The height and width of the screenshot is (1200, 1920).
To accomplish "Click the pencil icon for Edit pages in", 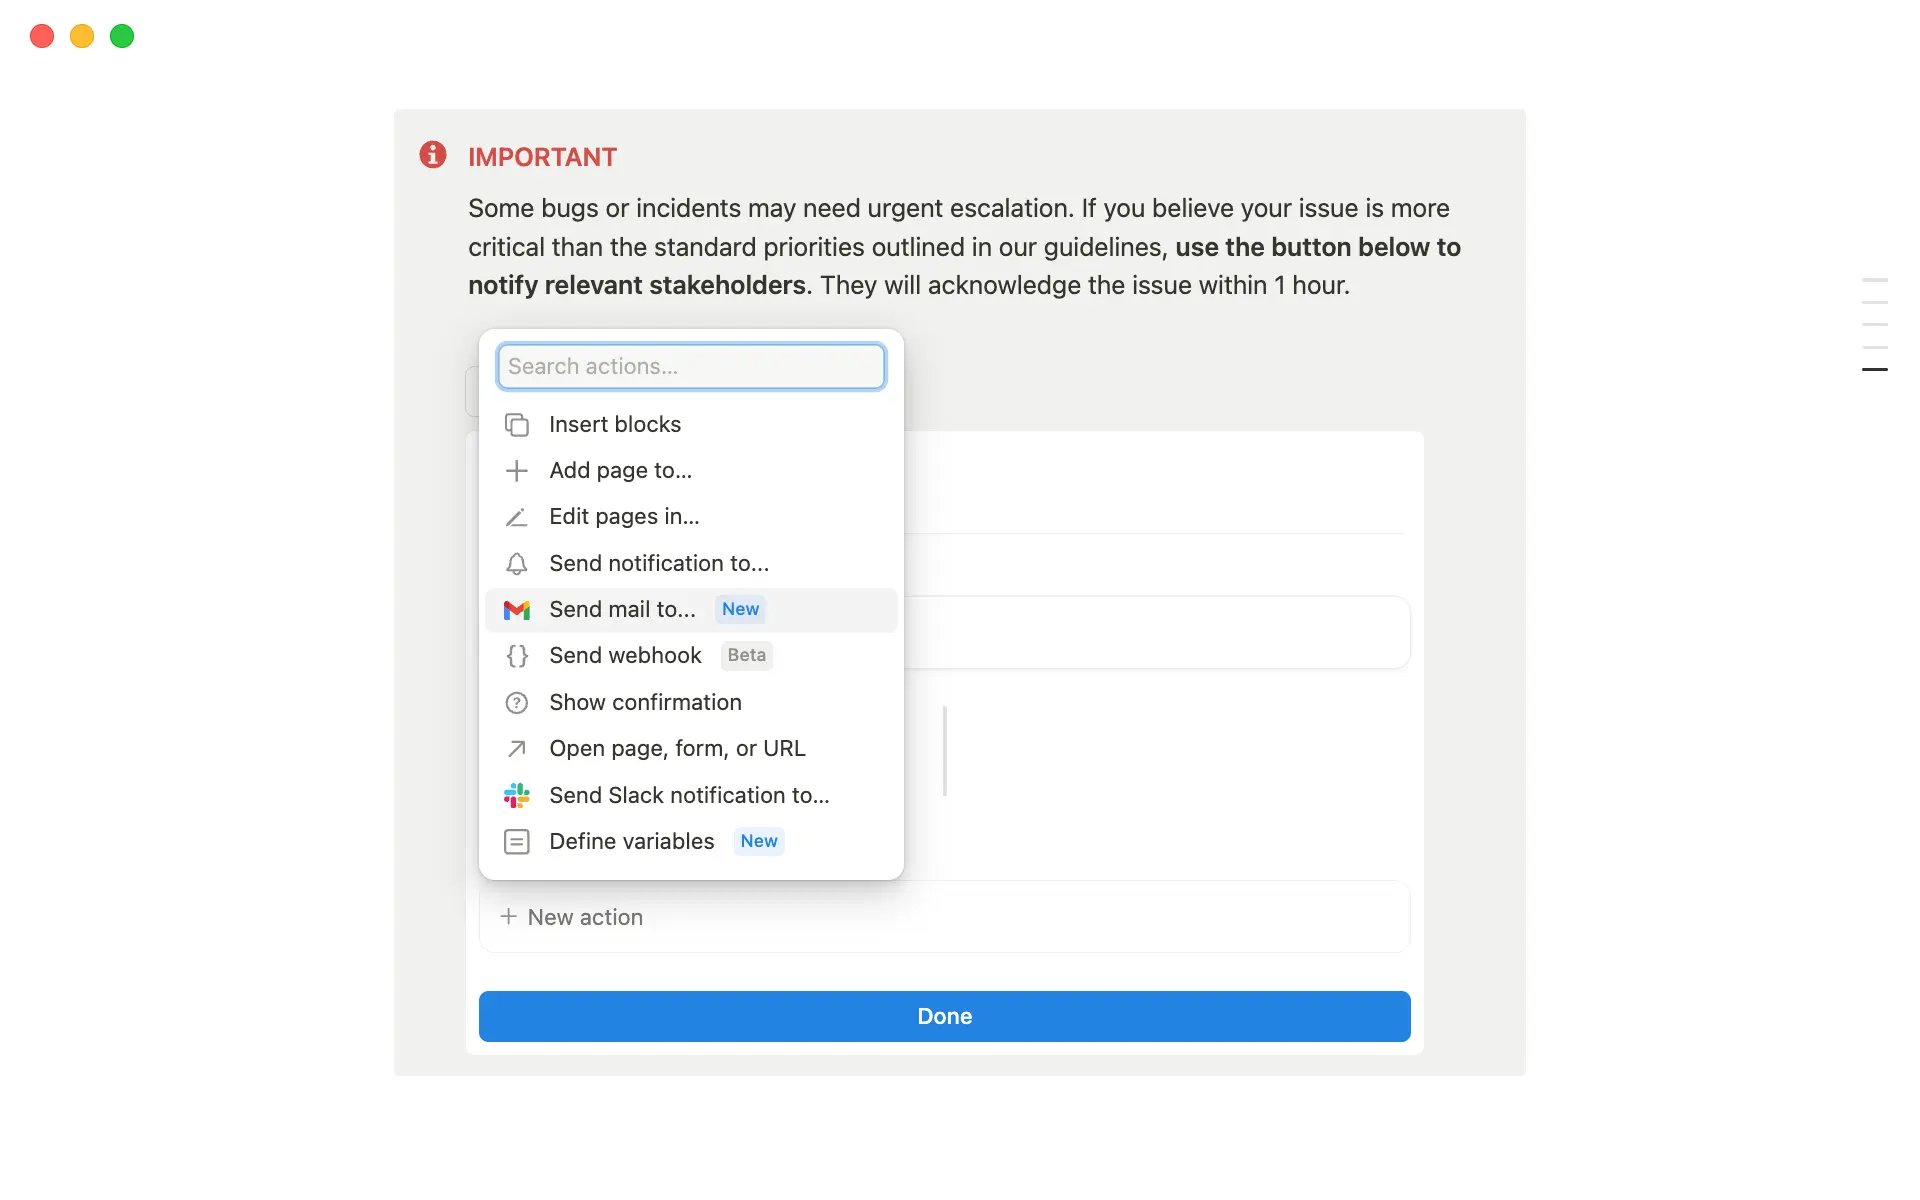I will 516,517.
